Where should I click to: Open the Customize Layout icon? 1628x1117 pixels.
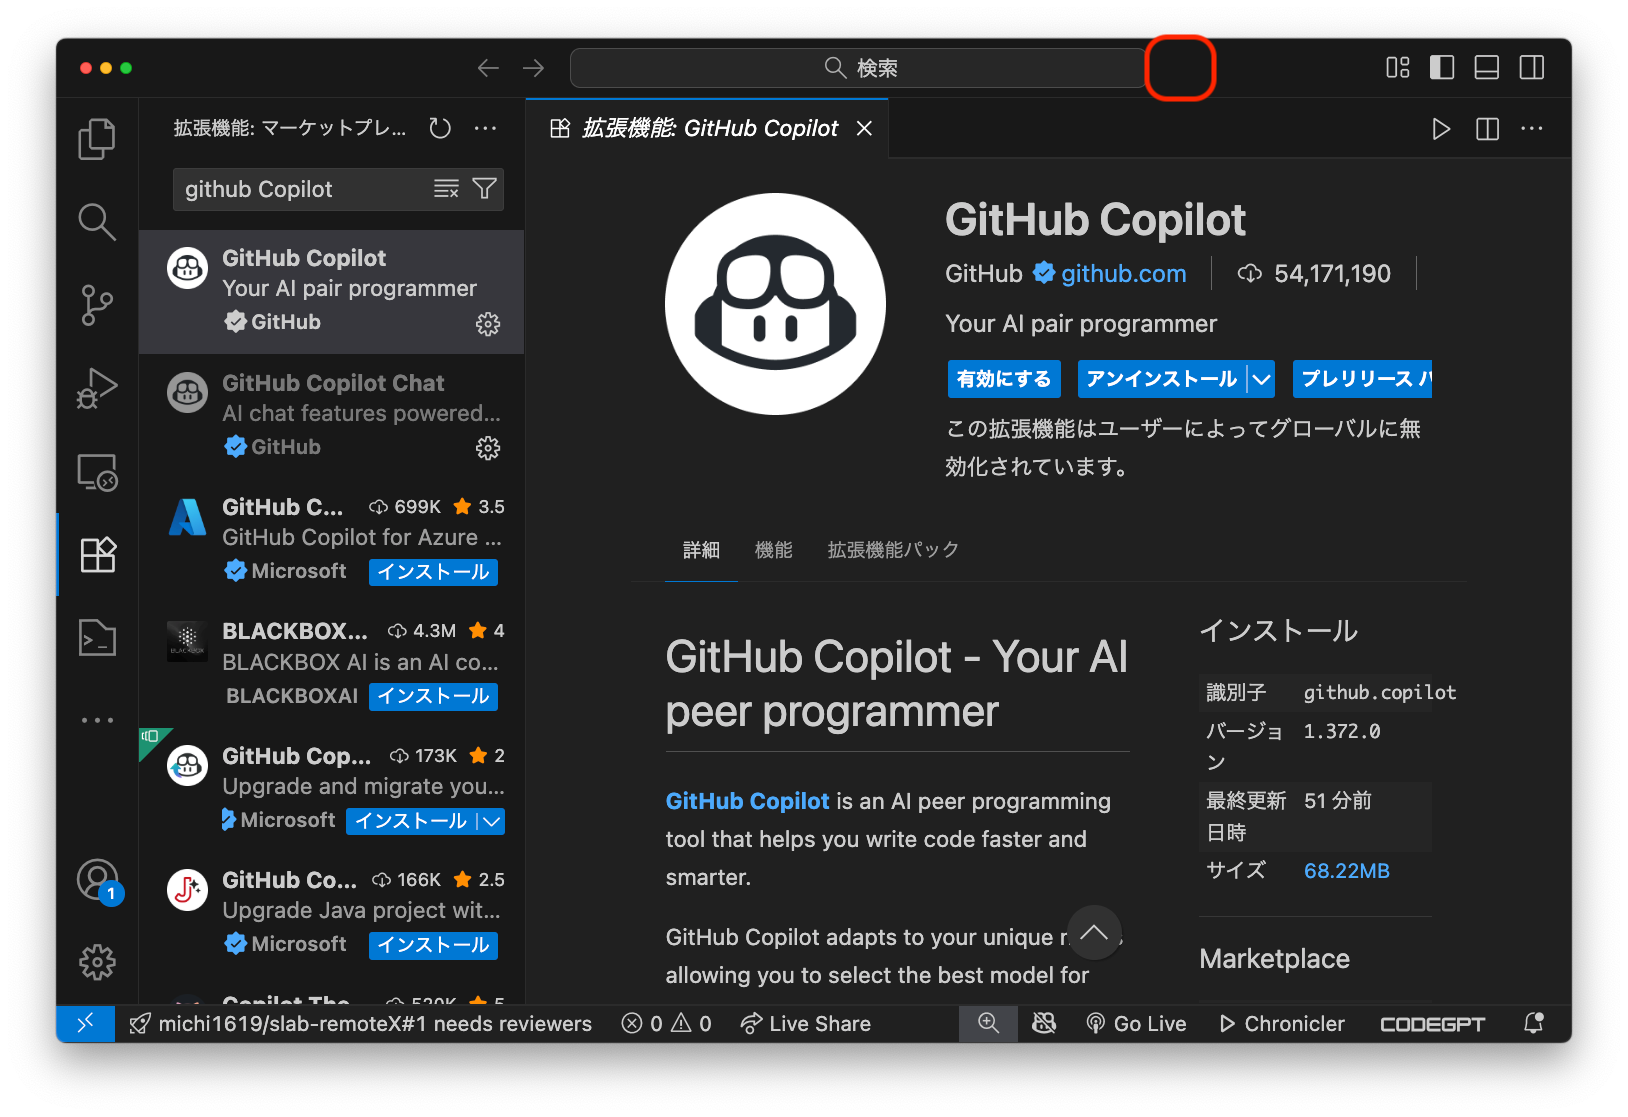tap(1398, 68)
